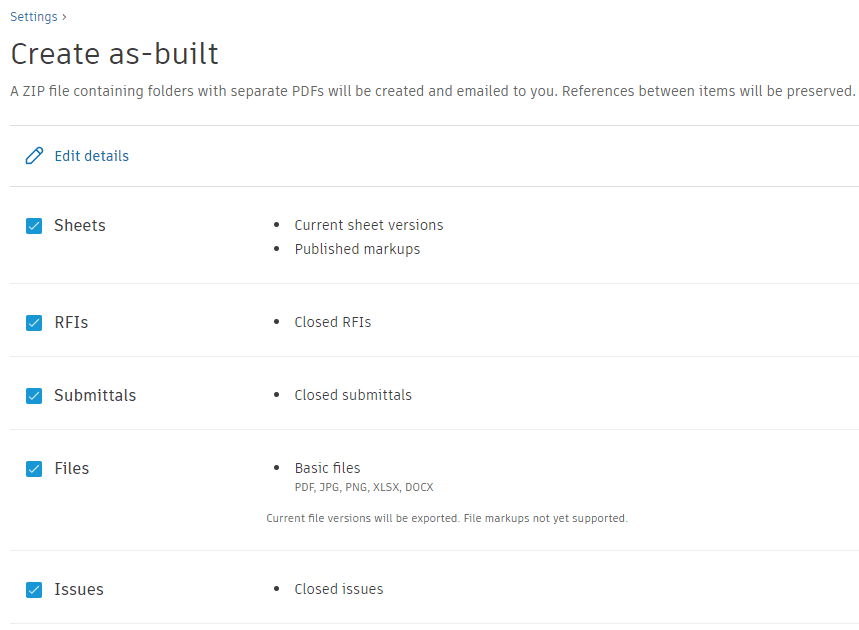The height and width of the screenshot is (630, 859).
Task: Select the Published markups item
Action: click(357, 249)
